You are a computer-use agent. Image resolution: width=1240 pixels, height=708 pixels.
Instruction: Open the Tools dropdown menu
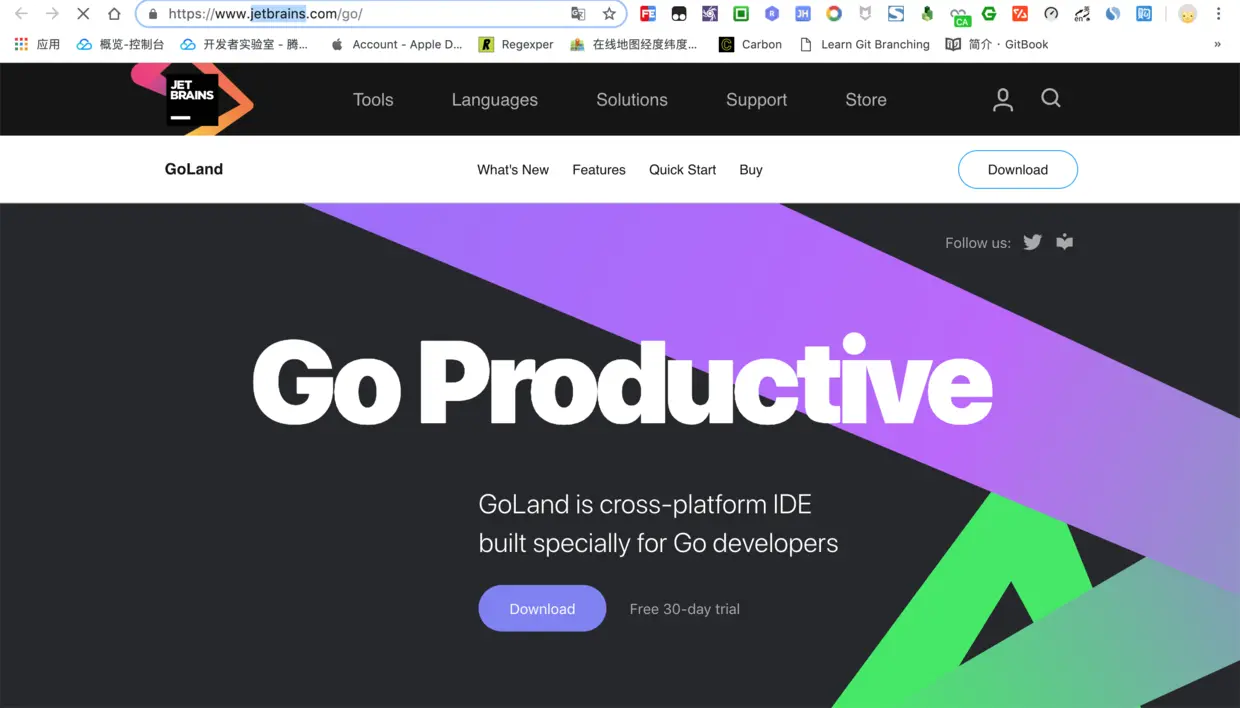[x=373, y=99]
